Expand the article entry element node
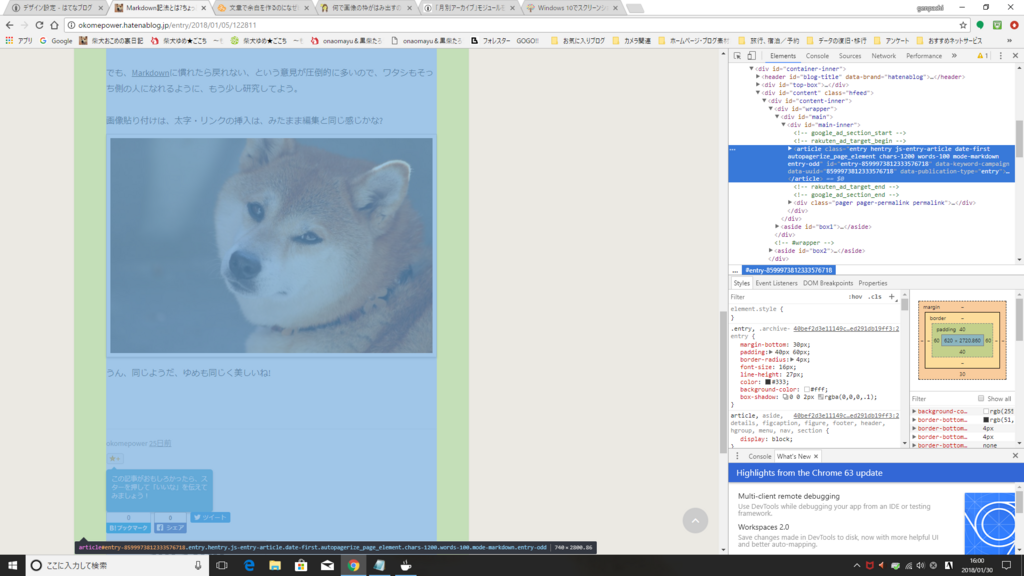 click(790, 149)
